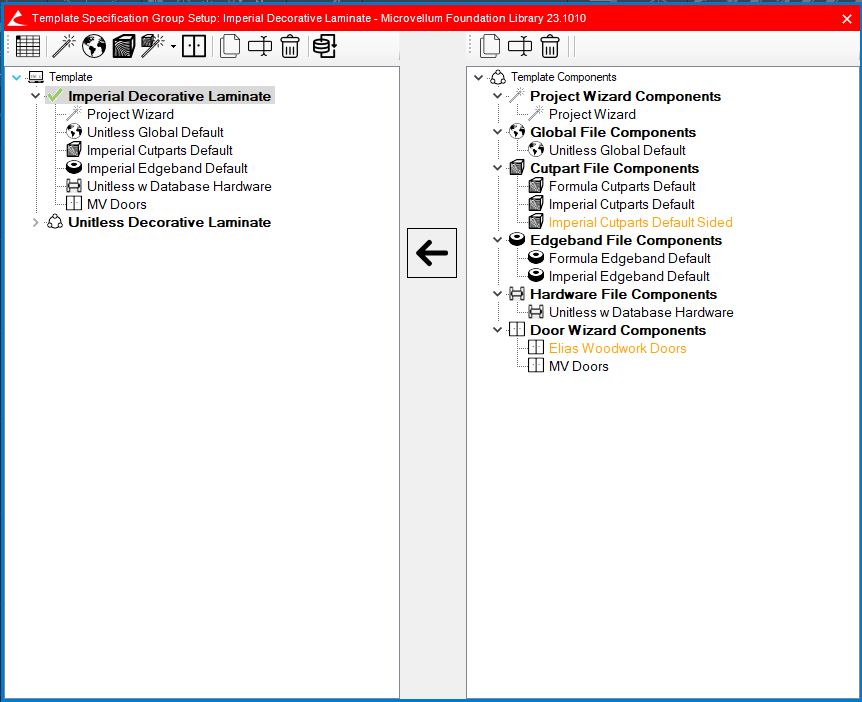Select Formula Edgeband Default component
Viewport: 862px width, 702px height.
coord(629,258)
